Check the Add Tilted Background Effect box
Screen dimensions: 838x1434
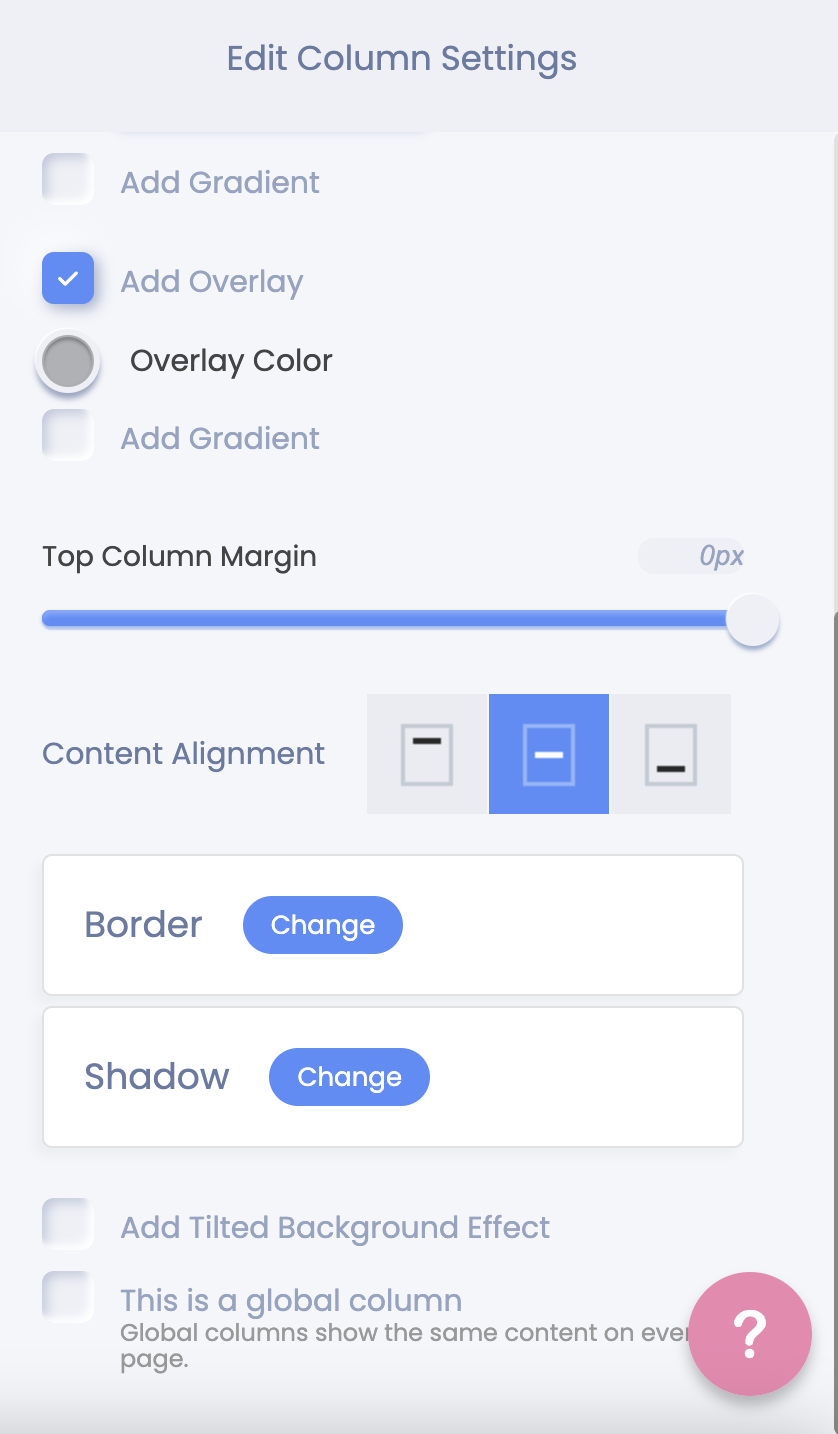68,1224
